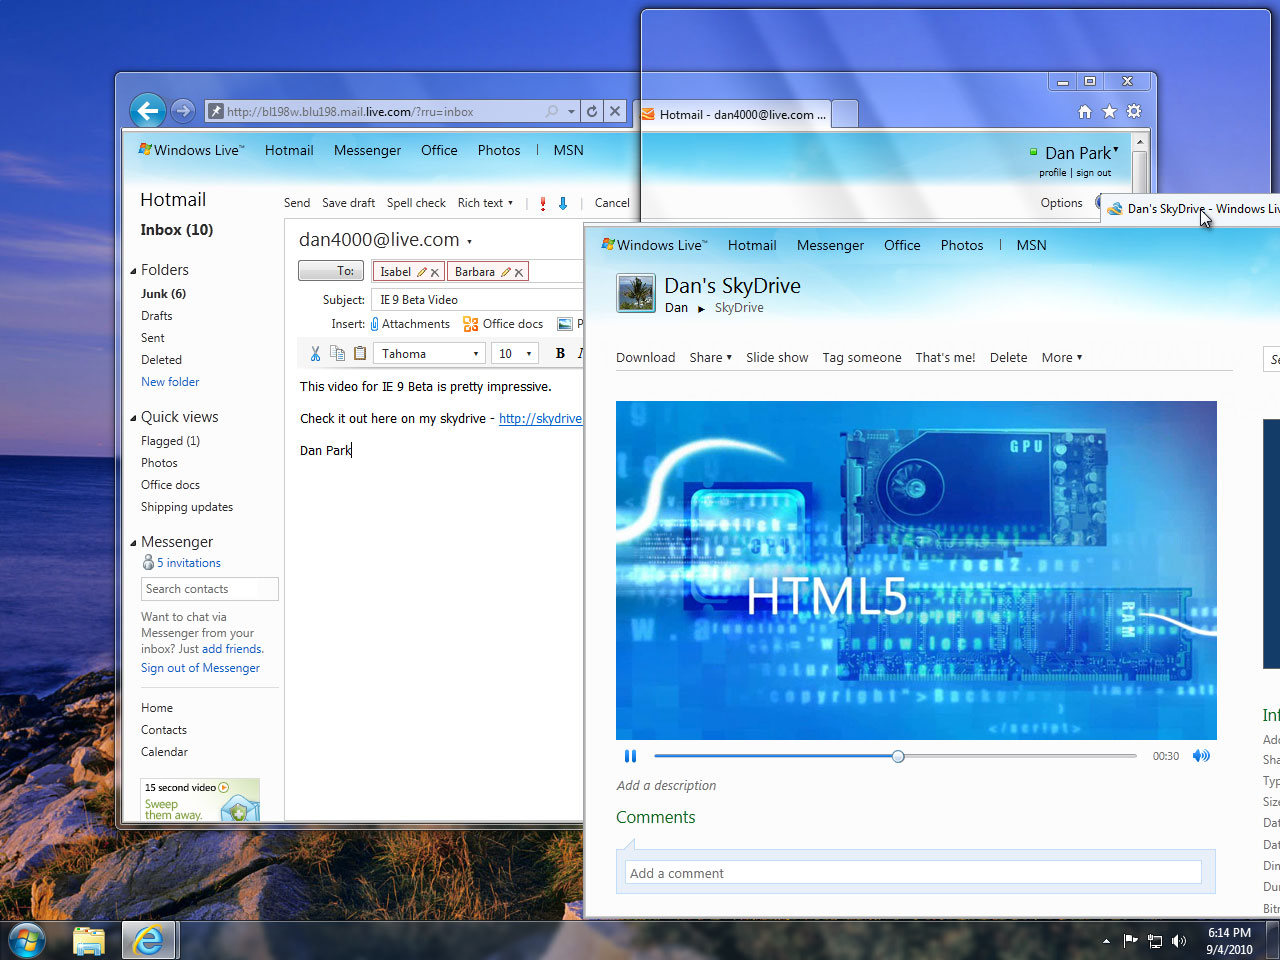Click the browser back arrow button

point(148,111)
